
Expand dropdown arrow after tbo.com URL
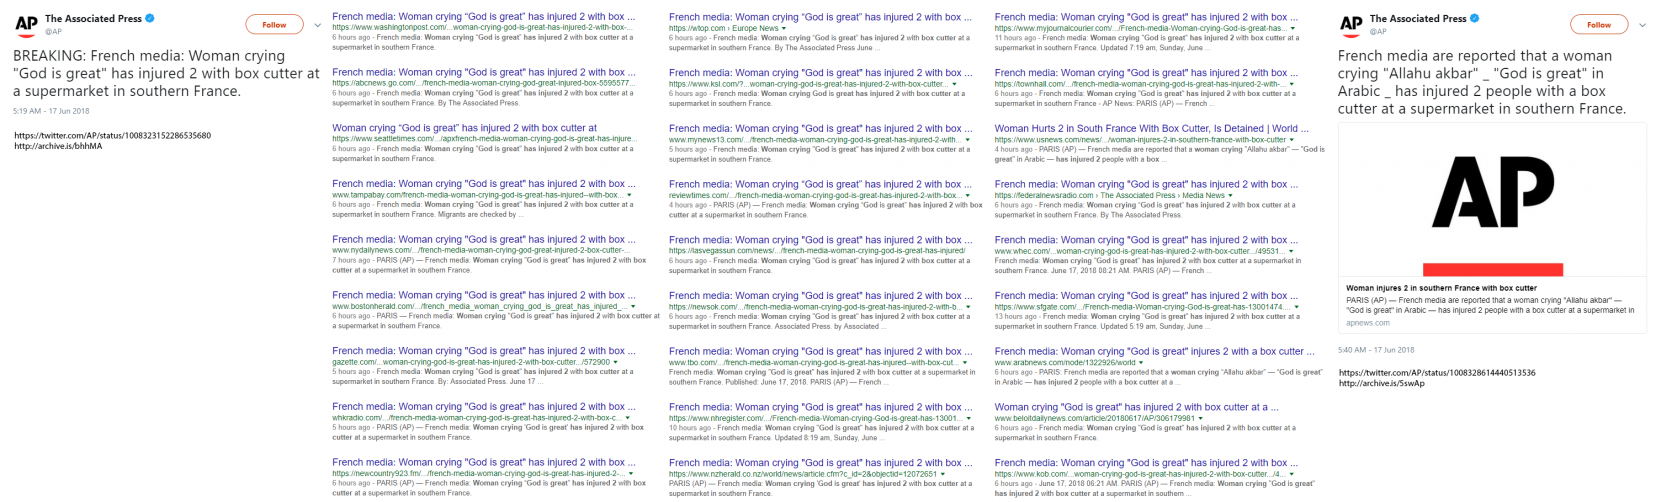point(962,362)
